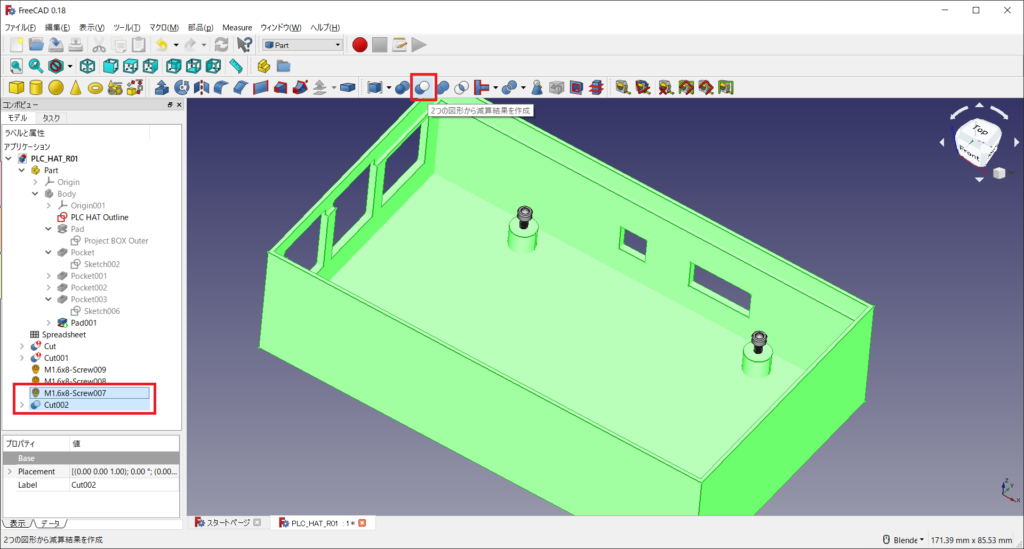Click the torus primitive icon
The image size is (1024, 549).
tap(95, 87)
